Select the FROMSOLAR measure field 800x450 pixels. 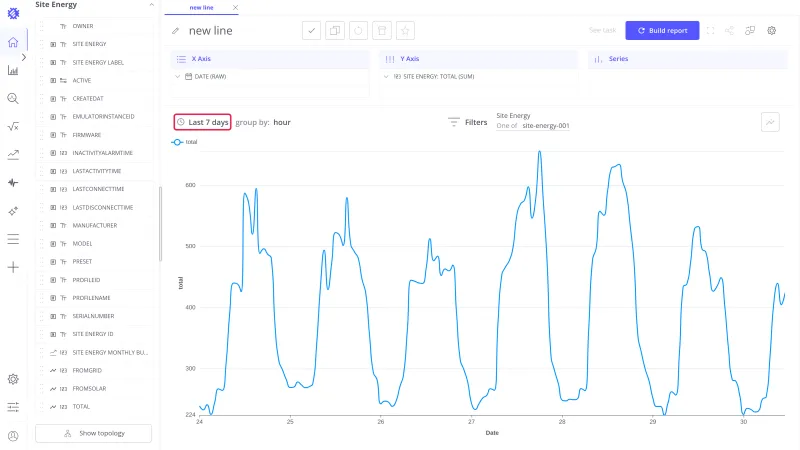click(94, 389)
